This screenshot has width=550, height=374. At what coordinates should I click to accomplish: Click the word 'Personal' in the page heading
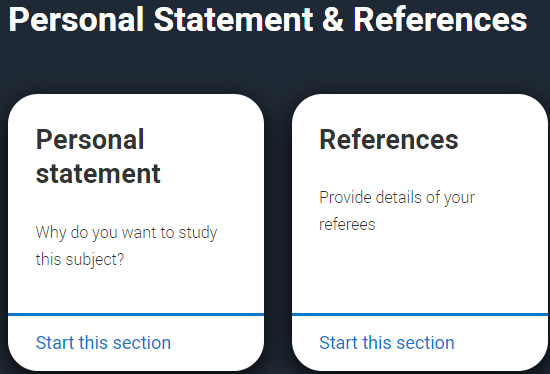(76, 20)
